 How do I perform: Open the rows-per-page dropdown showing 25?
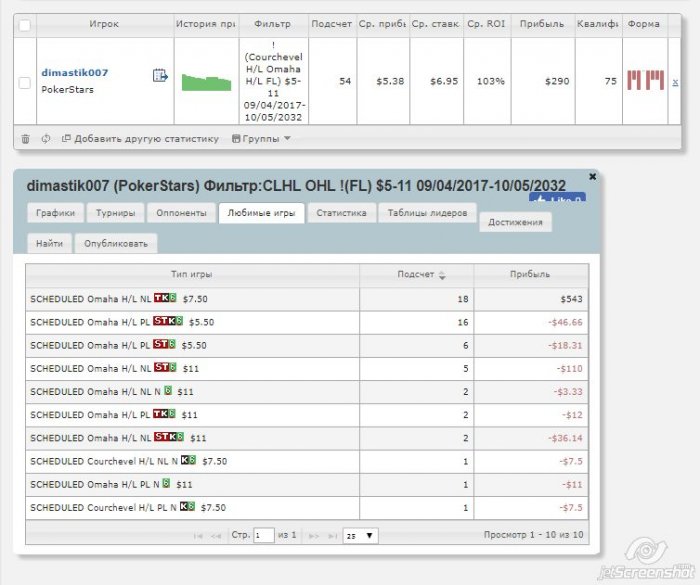pyautogui.click(x=360, y=535)
